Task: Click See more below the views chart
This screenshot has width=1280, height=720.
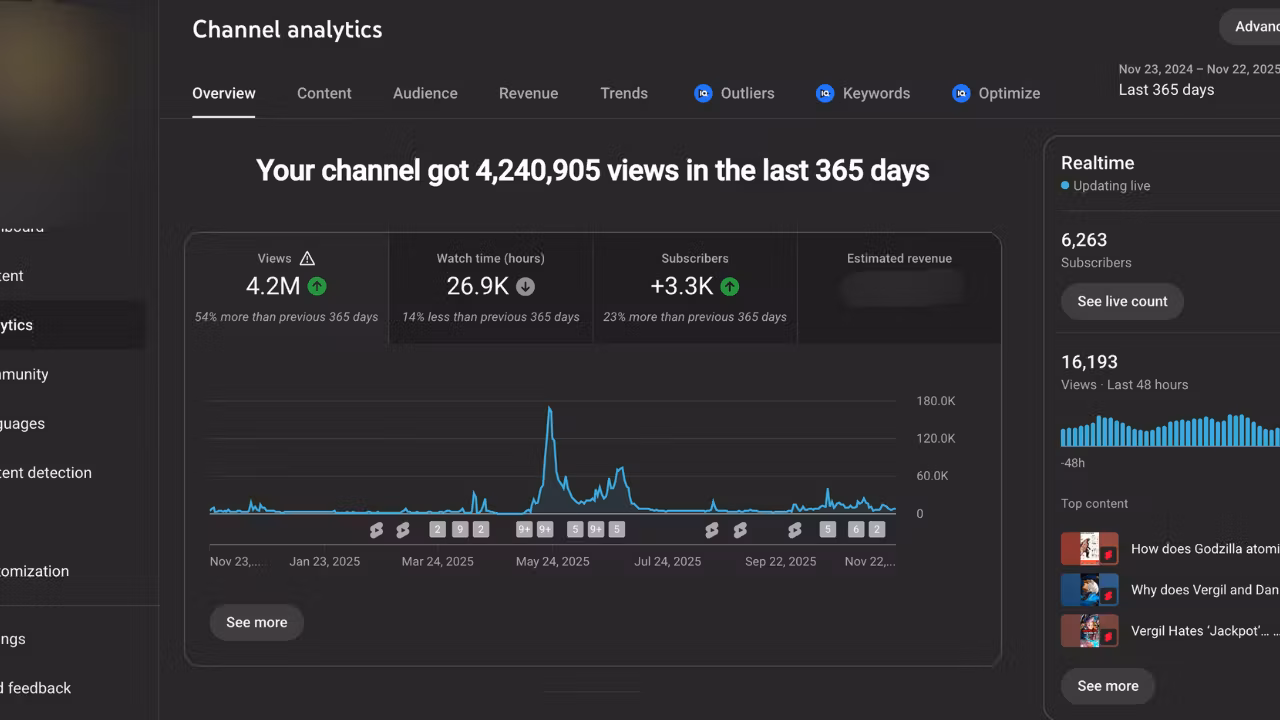Action: click(256, 622)
